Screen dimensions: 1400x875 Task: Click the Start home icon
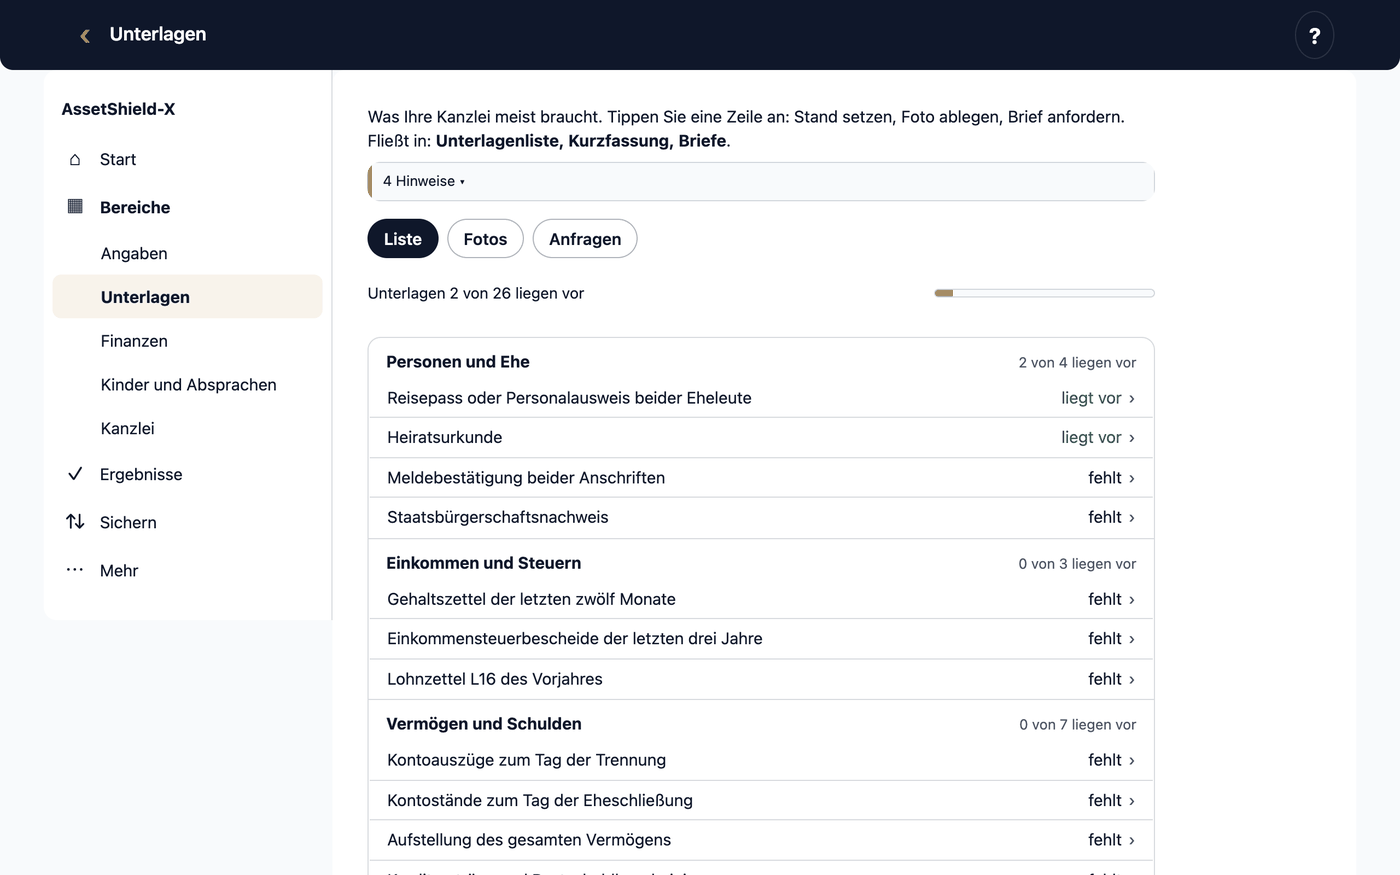pyautogui.click(x=75, y=160)
